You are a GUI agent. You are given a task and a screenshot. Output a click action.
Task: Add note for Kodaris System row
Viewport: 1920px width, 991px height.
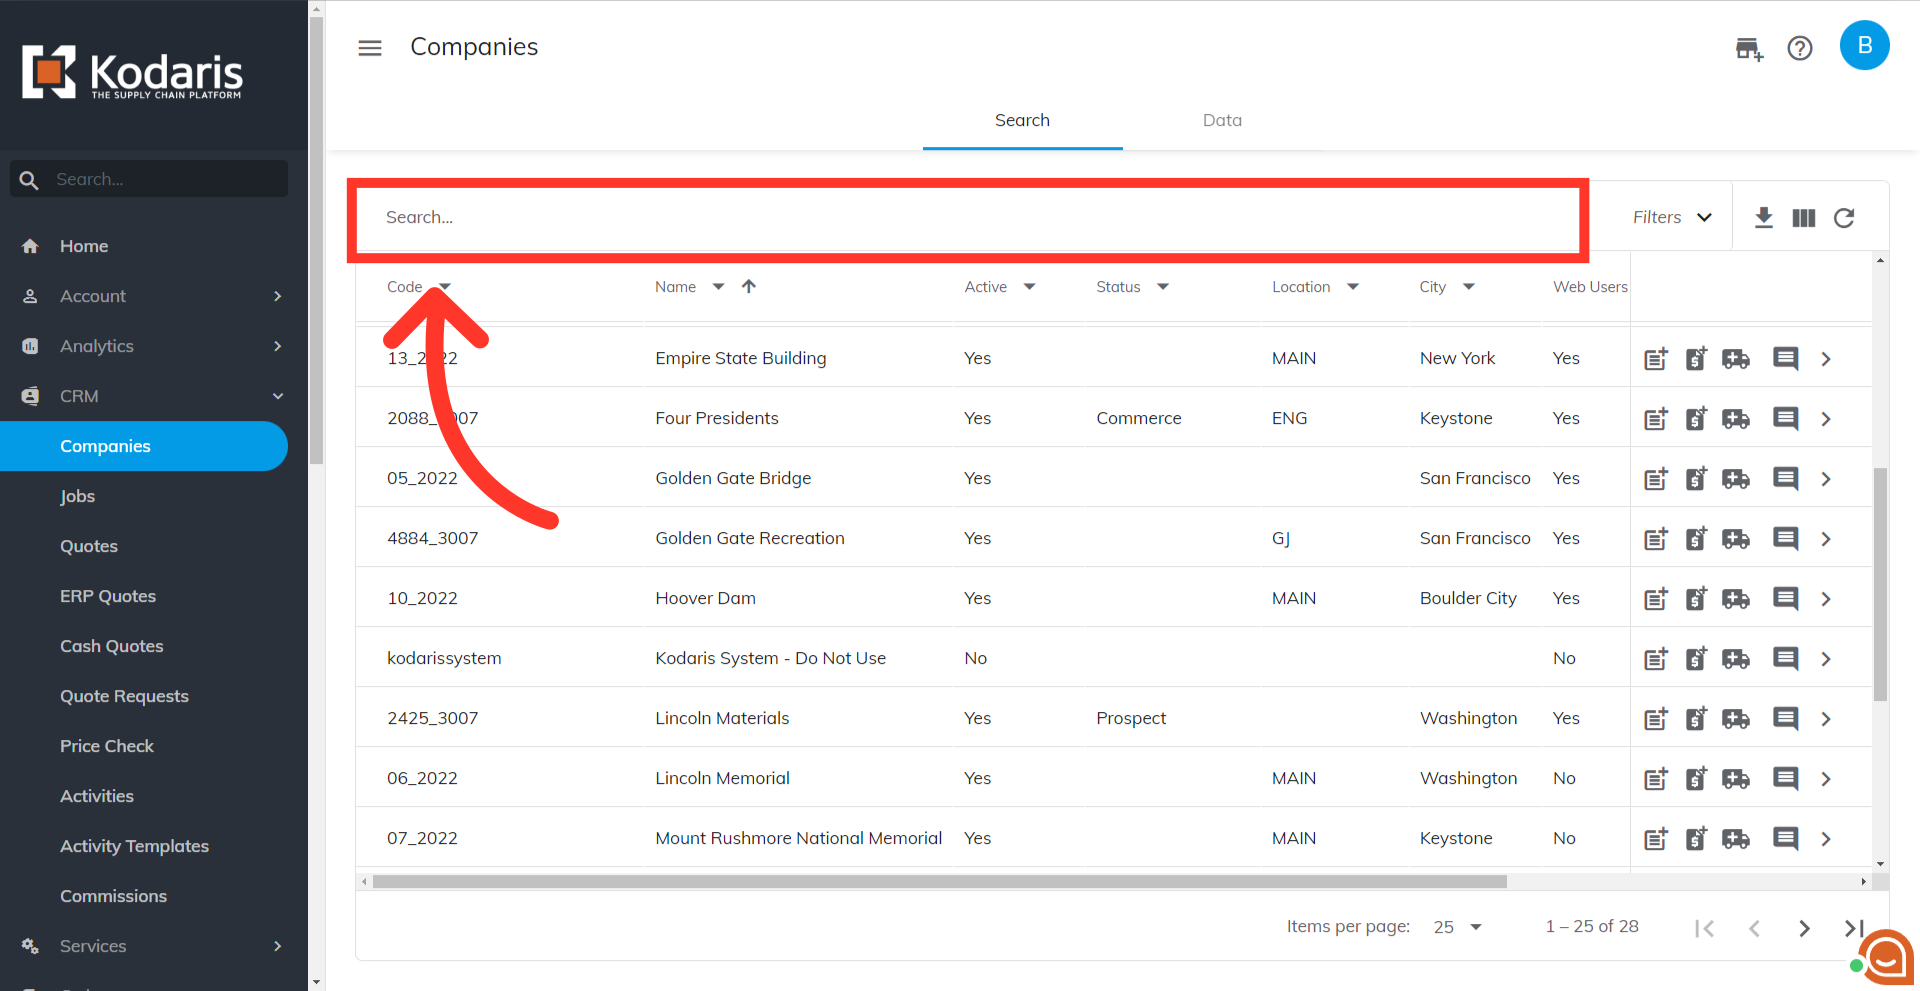click(x=1656, y=659)
